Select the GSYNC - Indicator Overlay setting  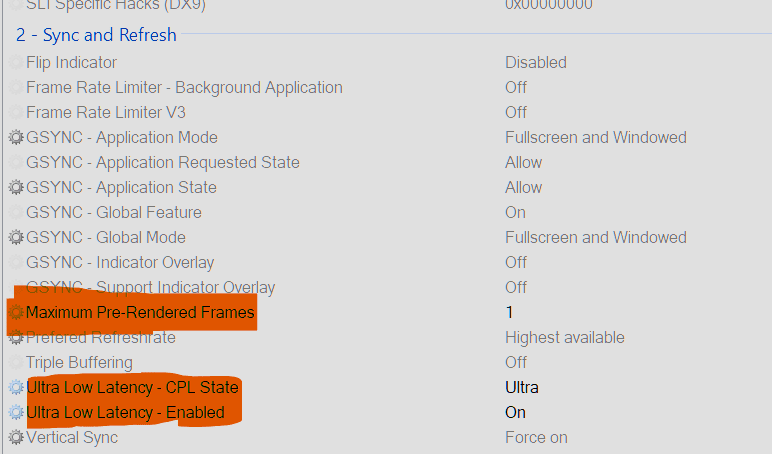pyautogui.click(x=119, y=263)
